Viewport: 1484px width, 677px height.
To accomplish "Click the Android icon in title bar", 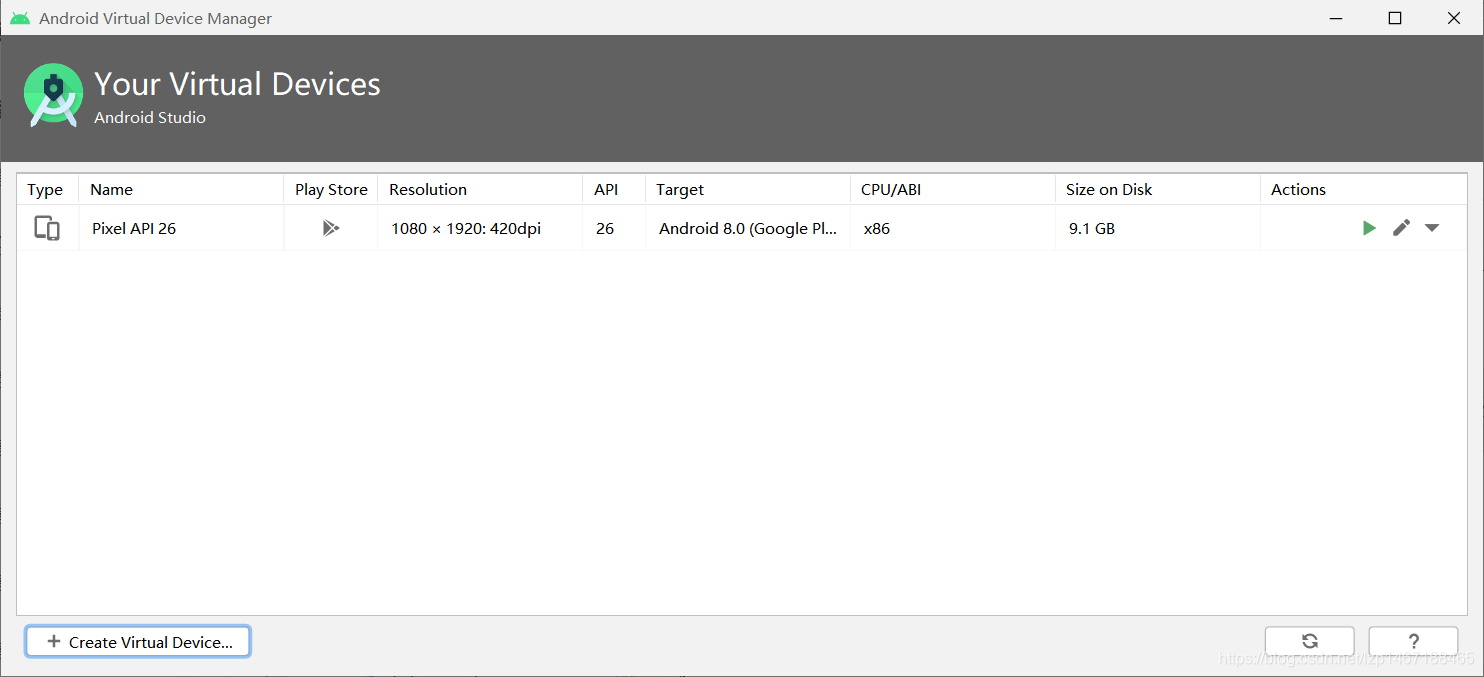I will [x=20, y=18].
